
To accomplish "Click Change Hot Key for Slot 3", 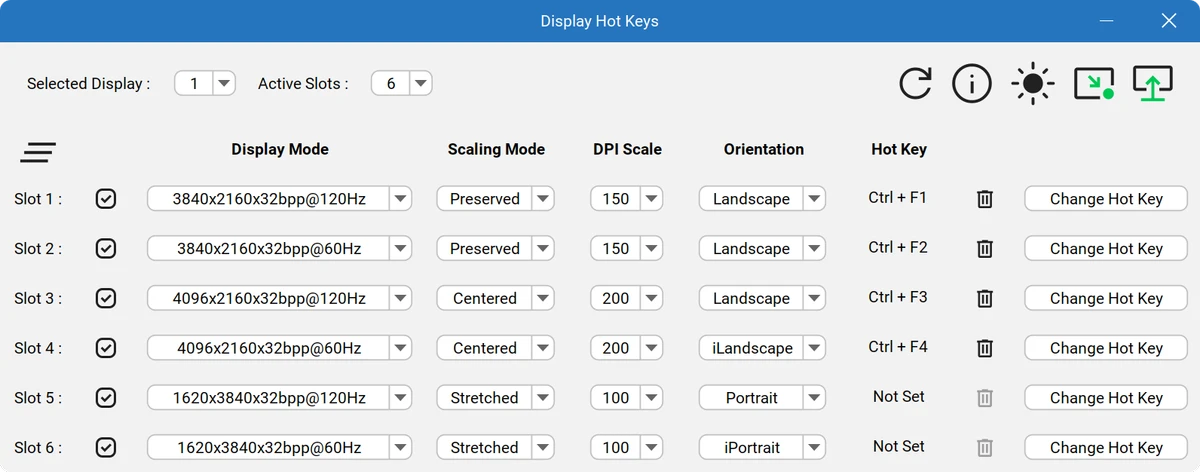I will (x=1106, y=298).
